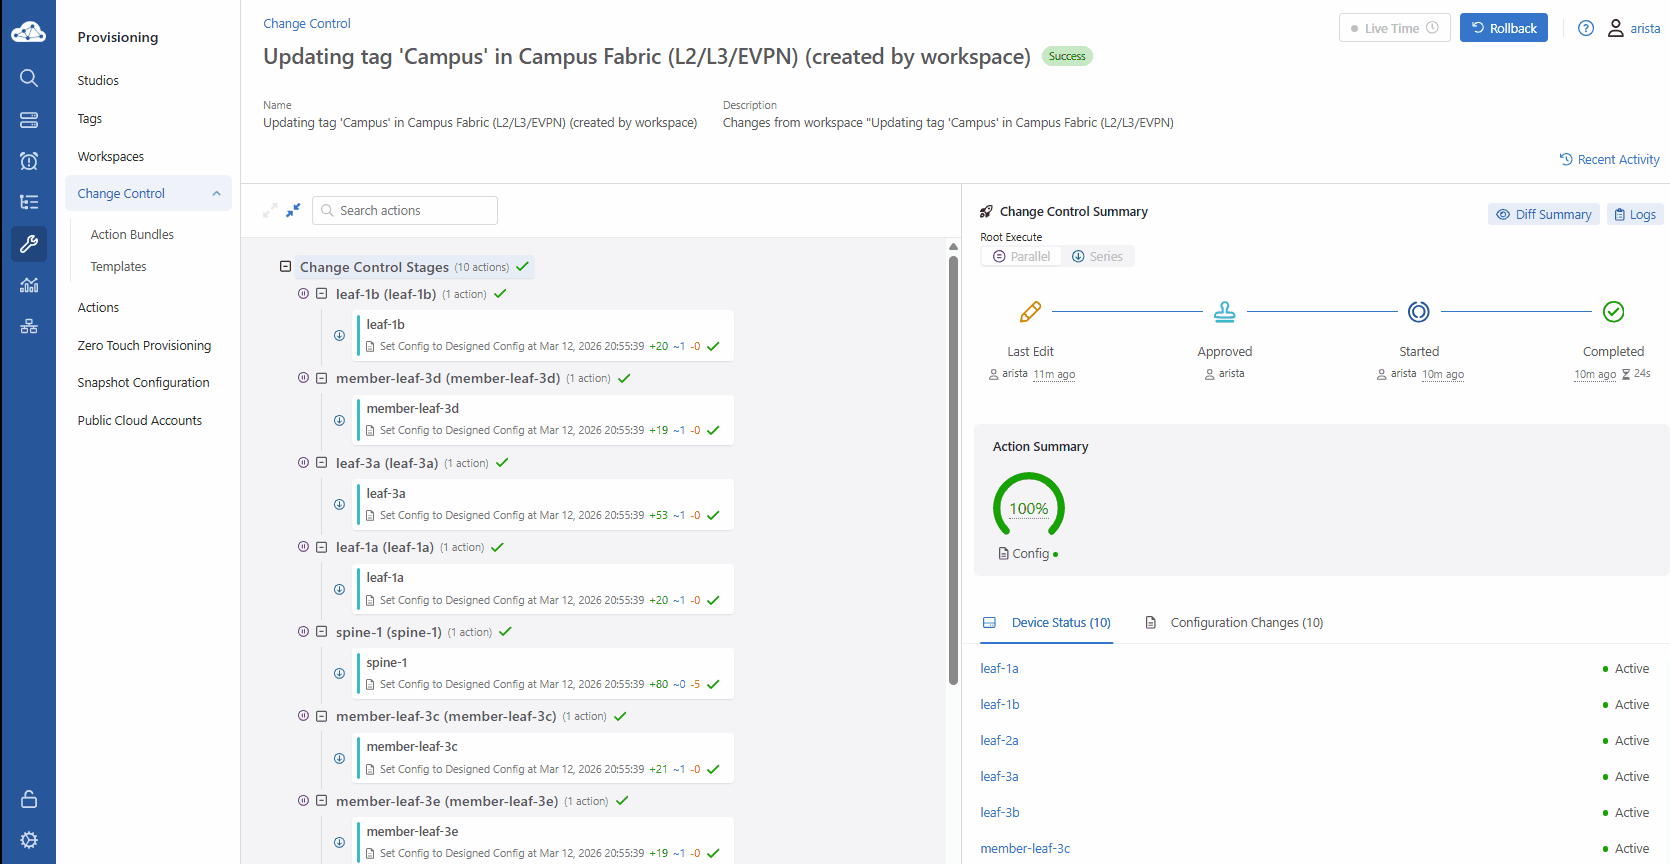
Task: Click the stages panel vertical scrollbar
Action: click(x=953, y=470)
